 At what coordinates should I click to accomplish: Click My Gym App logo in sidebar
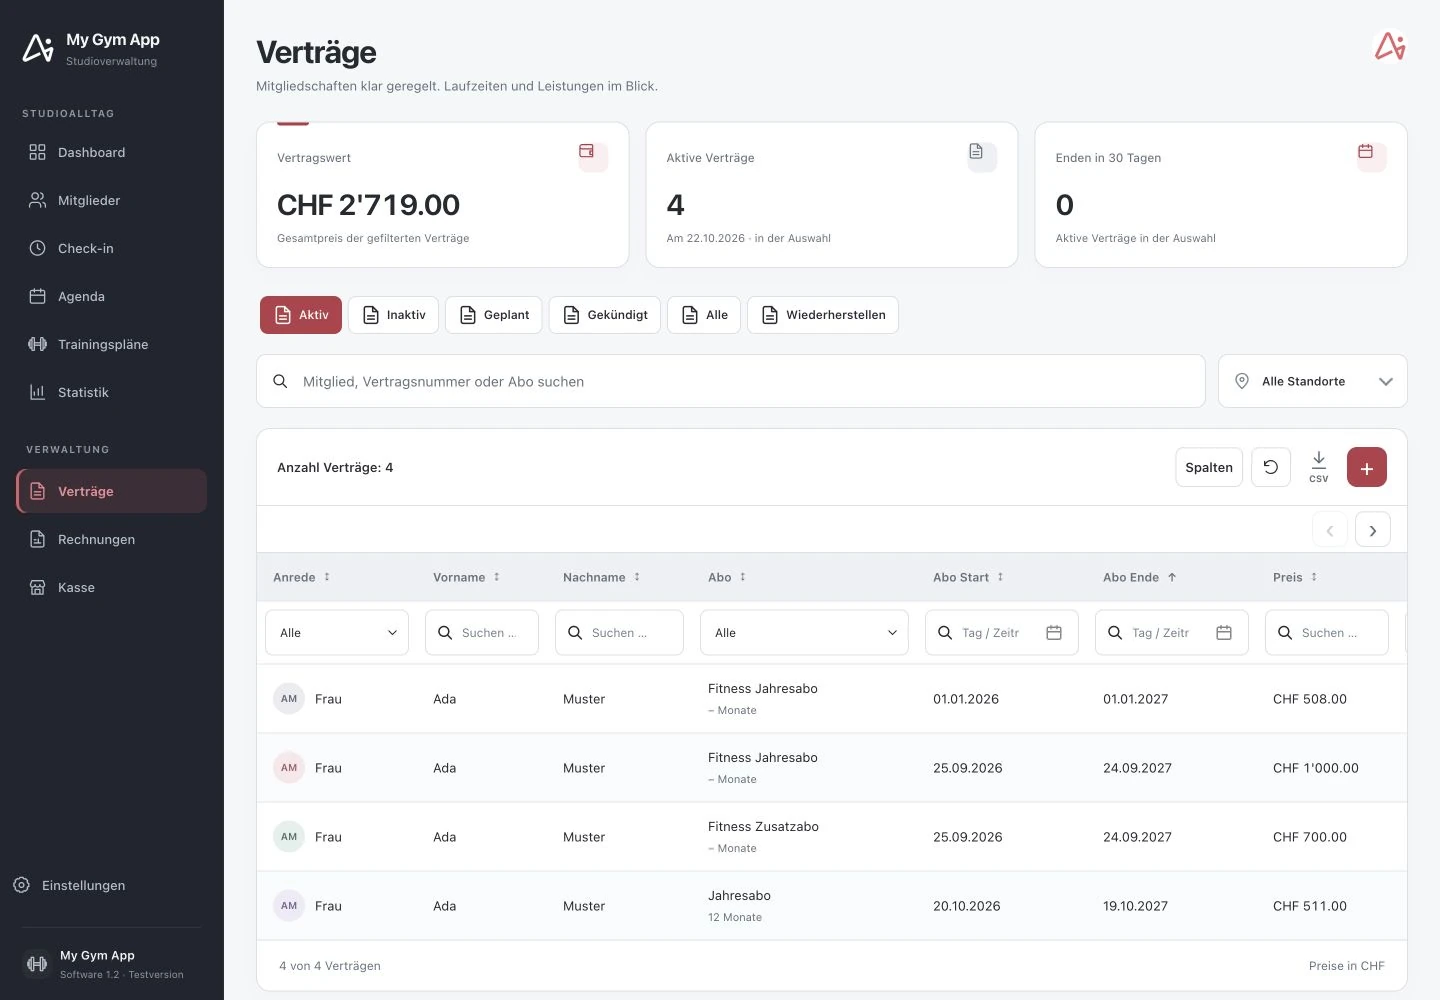(x=38, y=48)
